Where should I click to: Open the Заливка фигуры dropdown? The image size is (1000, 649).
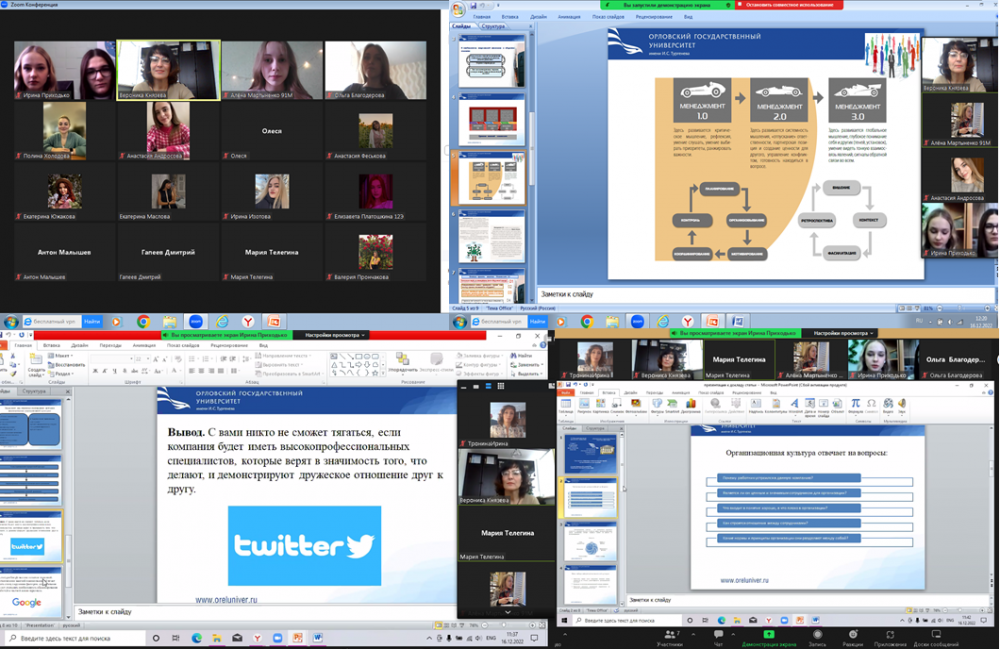coord(482,356)
